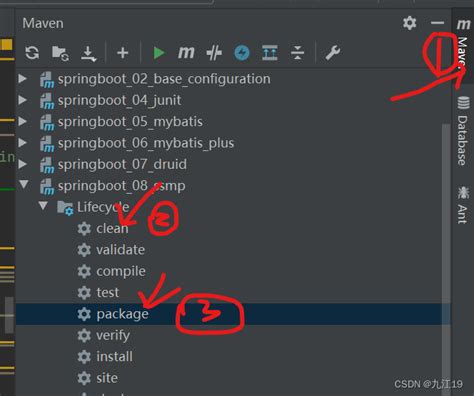474x396 pixels.
Task: Open Maven settings wrench icon
Action: pyautogui.click(x=333, y=53)
